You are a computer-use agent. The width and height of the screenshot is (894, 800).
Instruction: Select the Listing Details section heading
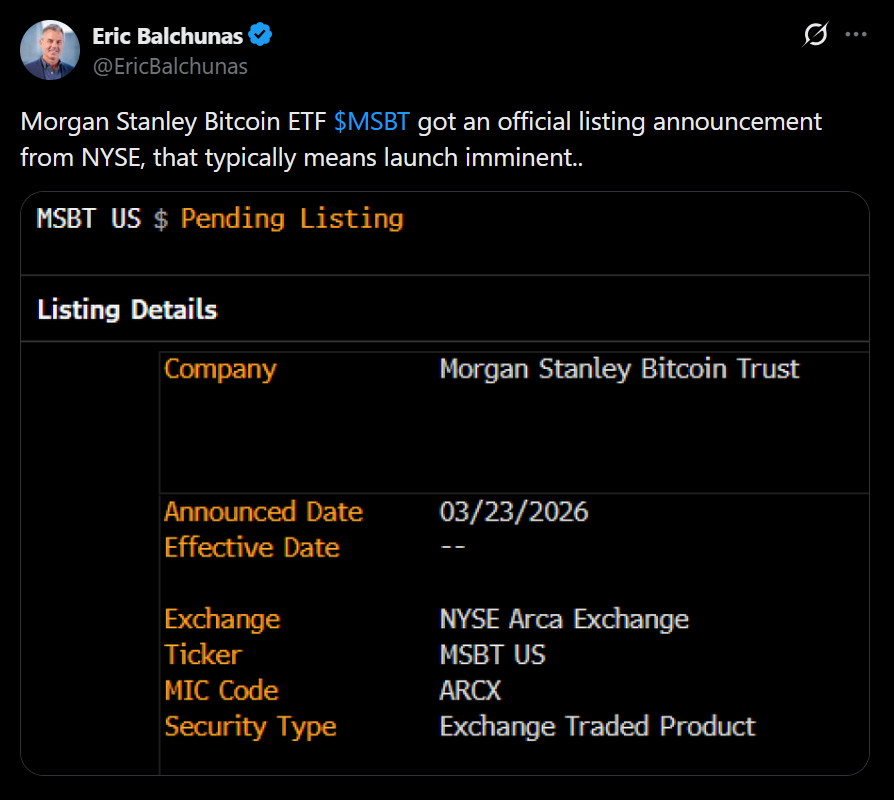[x=127, y=310]
